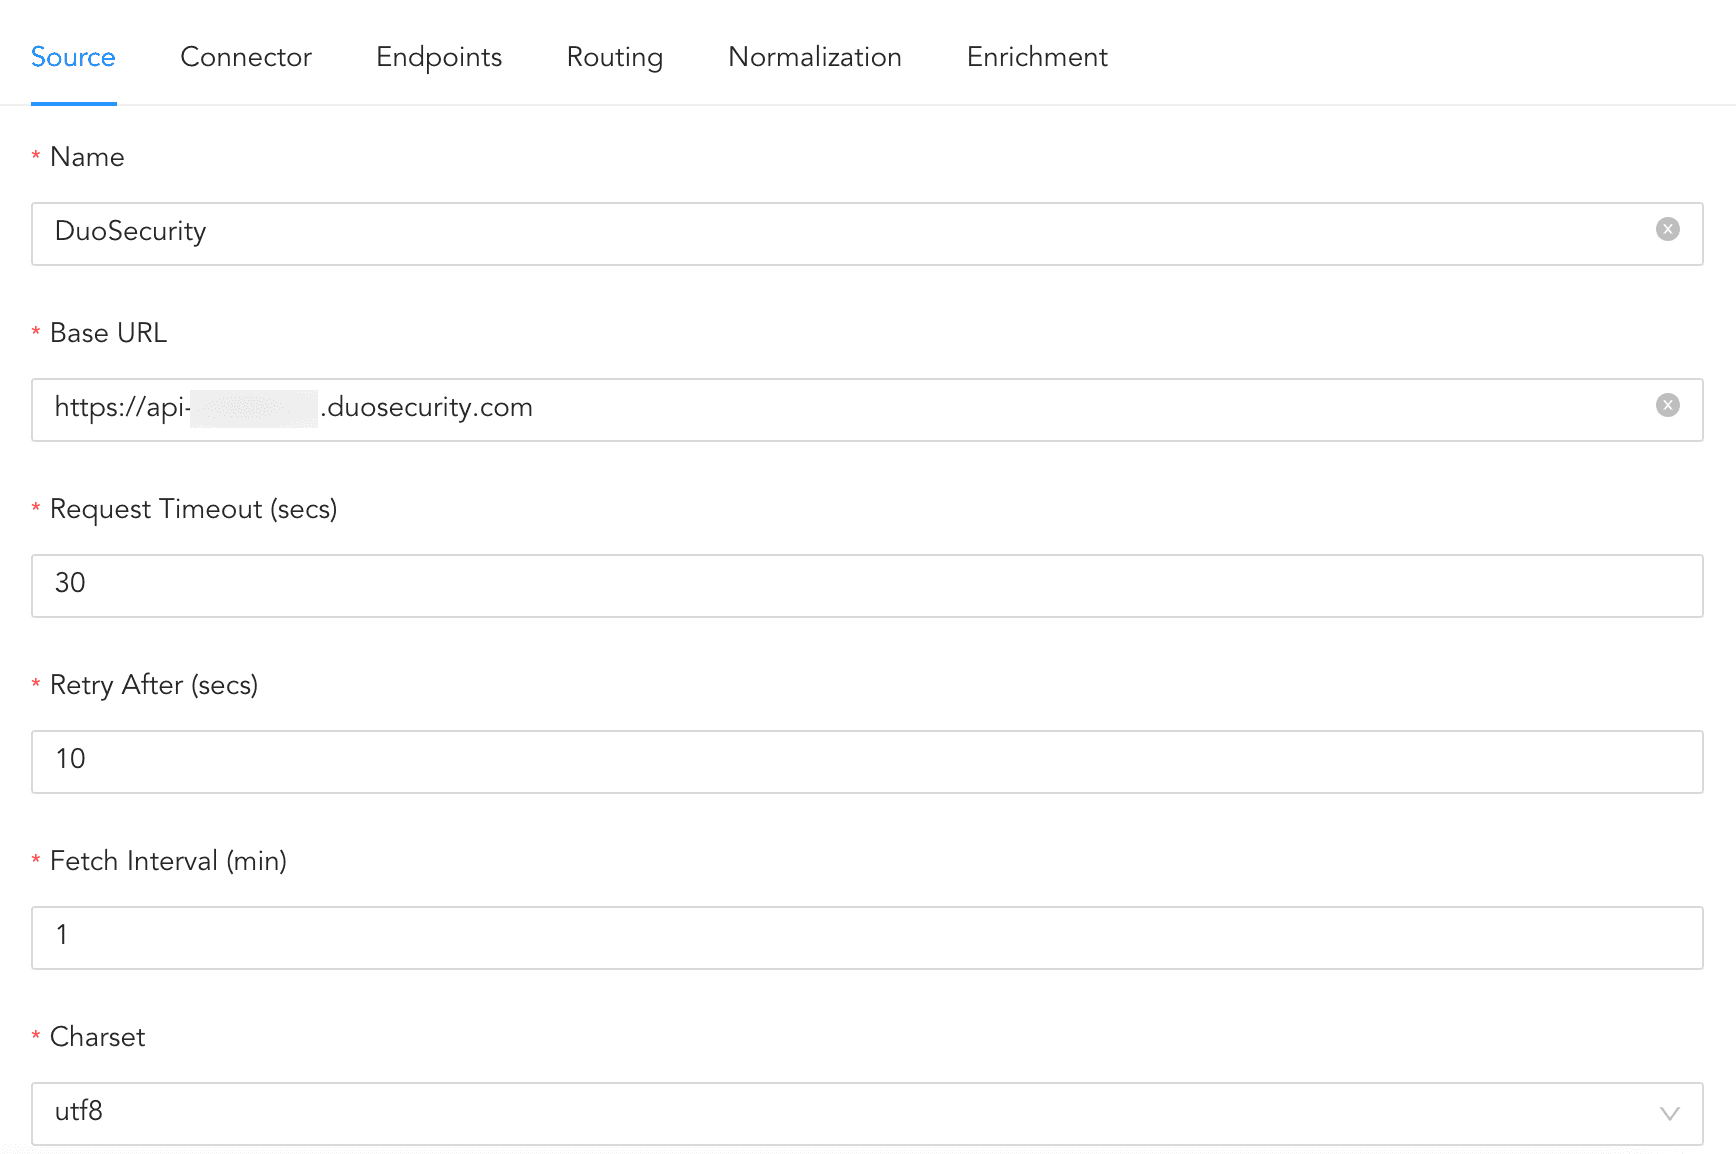This screenshot has width=1736, height=1154.
Task: Click the "Request Timeout (secs)" label
Action: pyautogui.click(x=193, y=509)
